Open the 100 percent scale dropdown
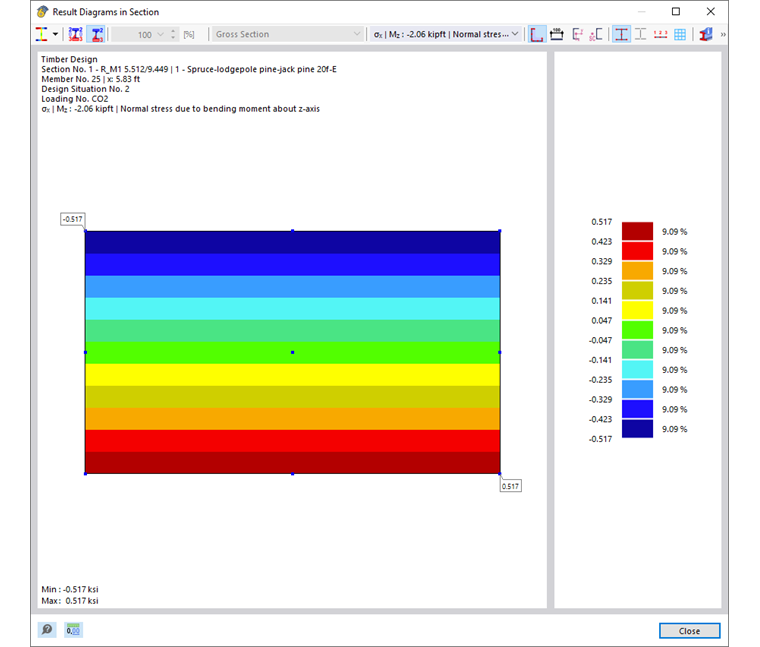 click(x=160, y=34)
